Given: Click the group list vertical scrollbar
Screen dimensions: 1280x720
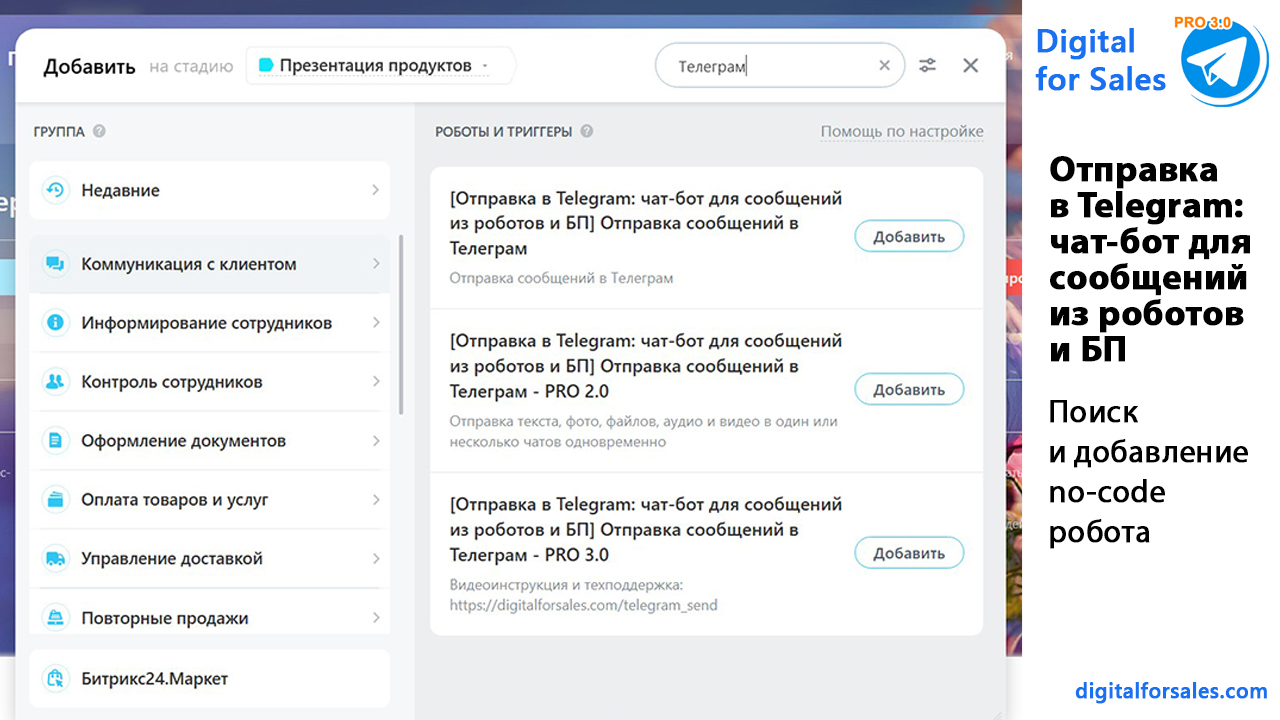Looking at the screenshot, I should click(401, 325).
